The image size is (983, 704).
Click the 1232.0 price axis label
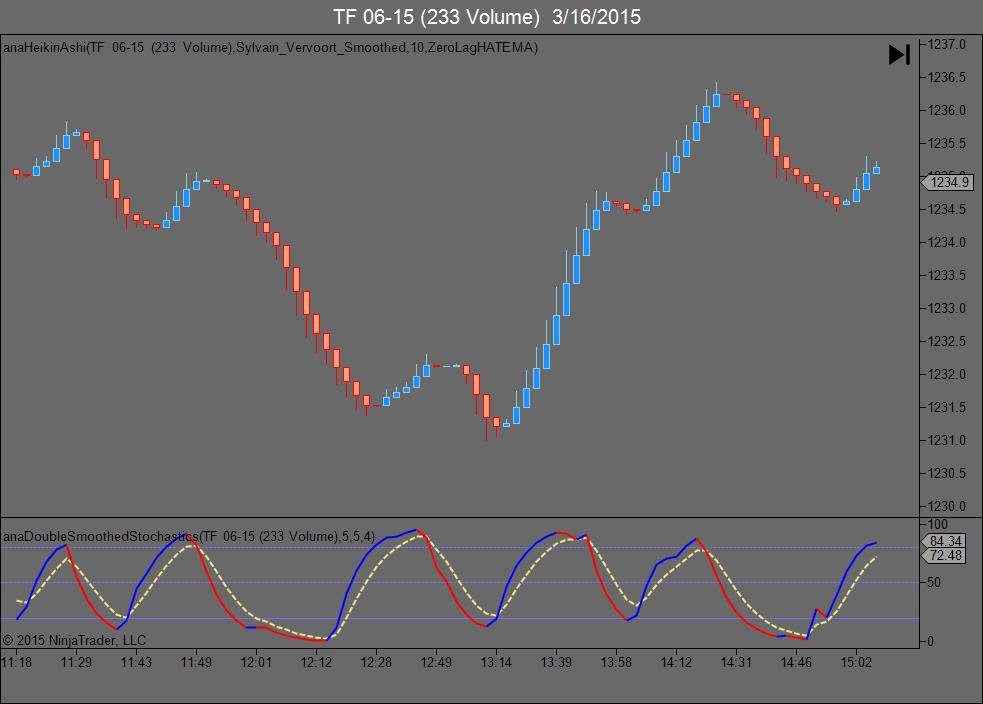pyautogui.click(x=947, y=374)
